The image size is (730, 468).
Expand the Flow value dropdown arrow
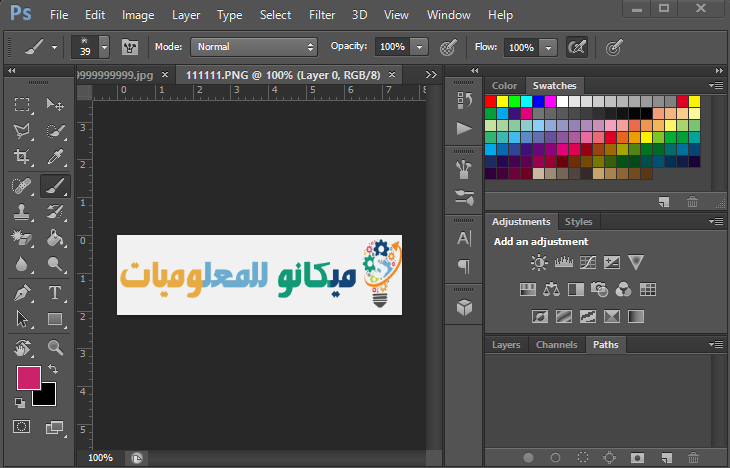[x=547, y=47]
